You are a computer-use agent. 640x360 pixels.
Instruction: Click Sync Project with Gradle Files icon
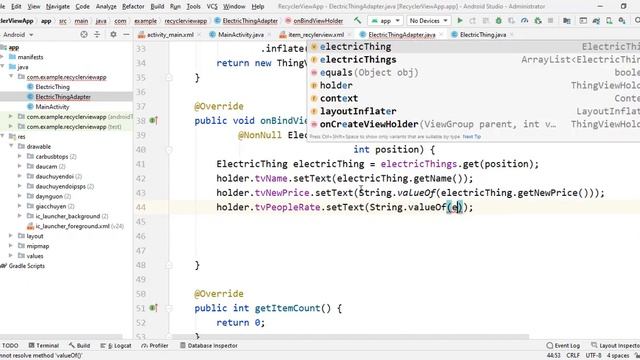[596, 20]
